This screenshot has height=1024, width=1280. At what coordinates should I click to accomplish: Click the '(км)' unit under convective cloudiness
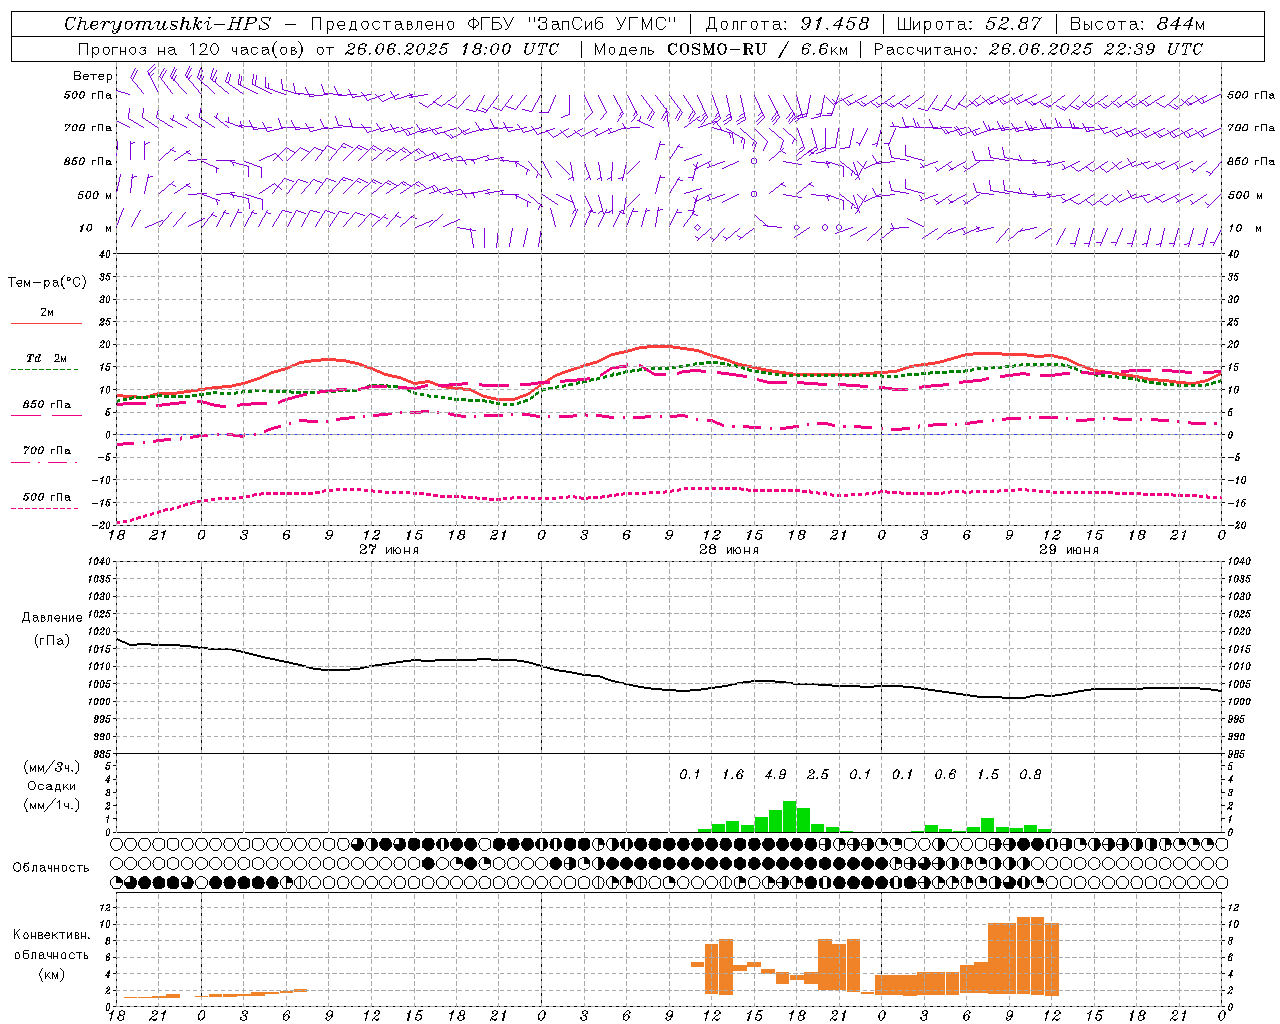coord(52,973)
